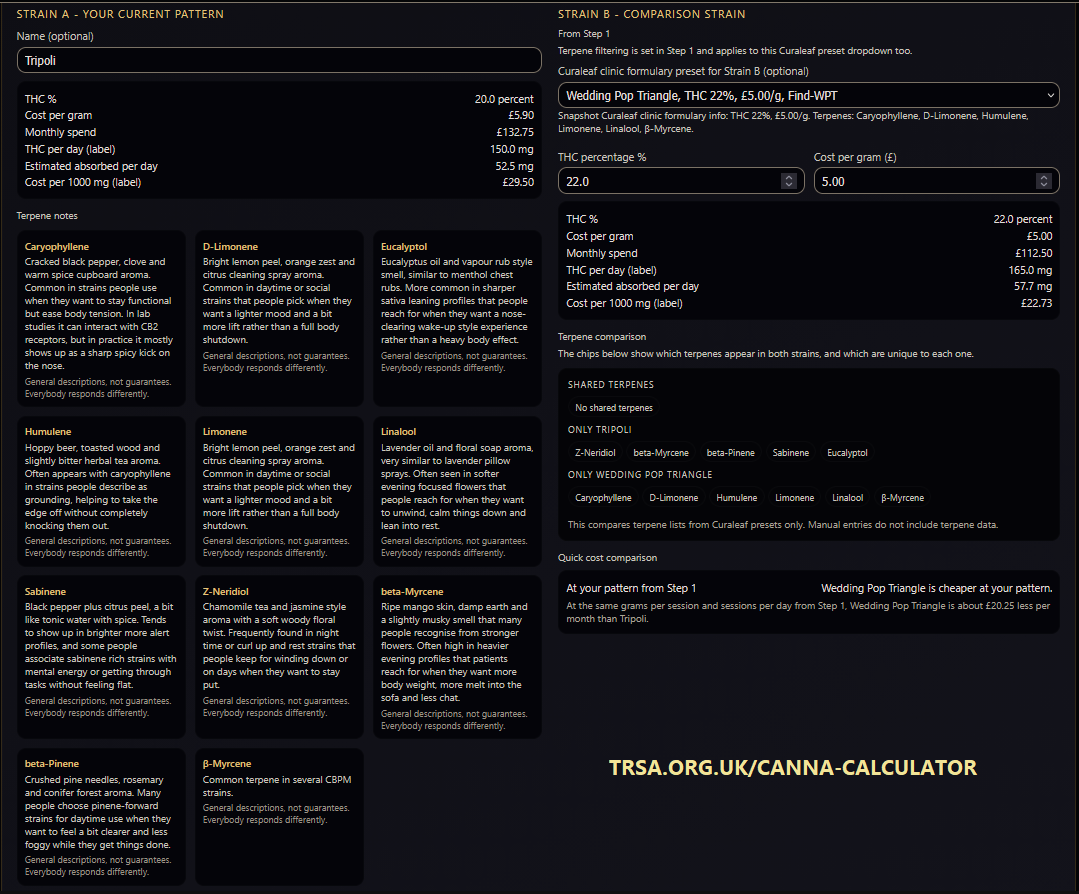This screenshot has width=1079, height=894.
Task: Click the Snapshot Curaleaf clinic formulary info text
Action: click(x=793, y=123)
